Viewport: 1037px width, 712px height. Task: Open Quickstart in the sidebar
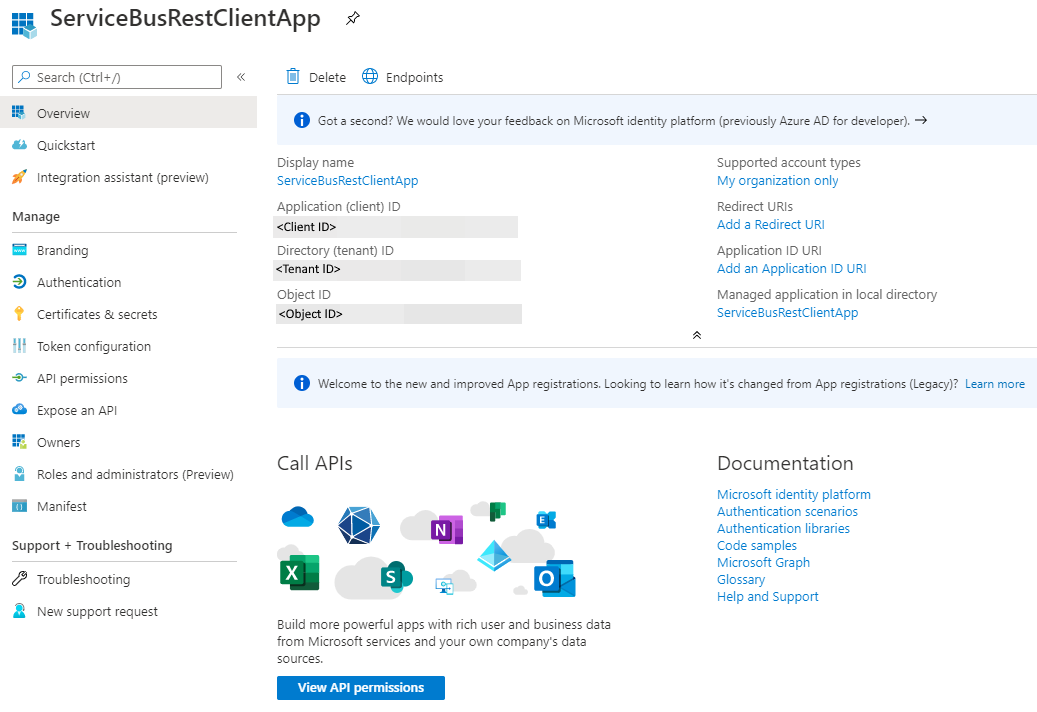coord(66,145)
